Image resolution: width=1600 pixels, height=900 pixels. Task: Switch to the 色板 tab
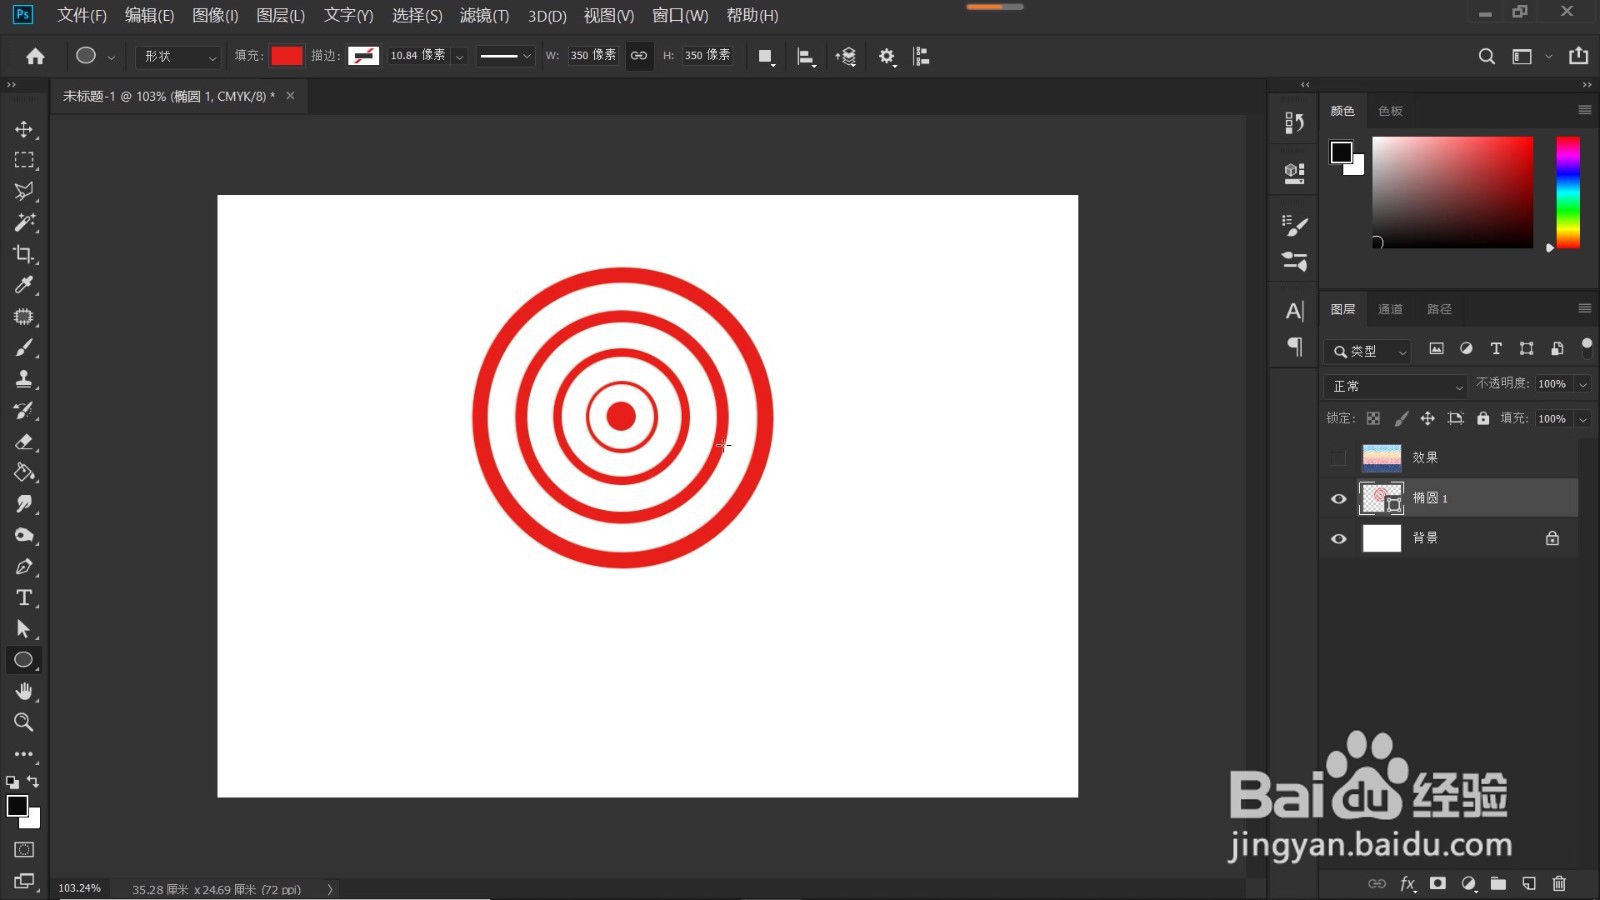1390,111
